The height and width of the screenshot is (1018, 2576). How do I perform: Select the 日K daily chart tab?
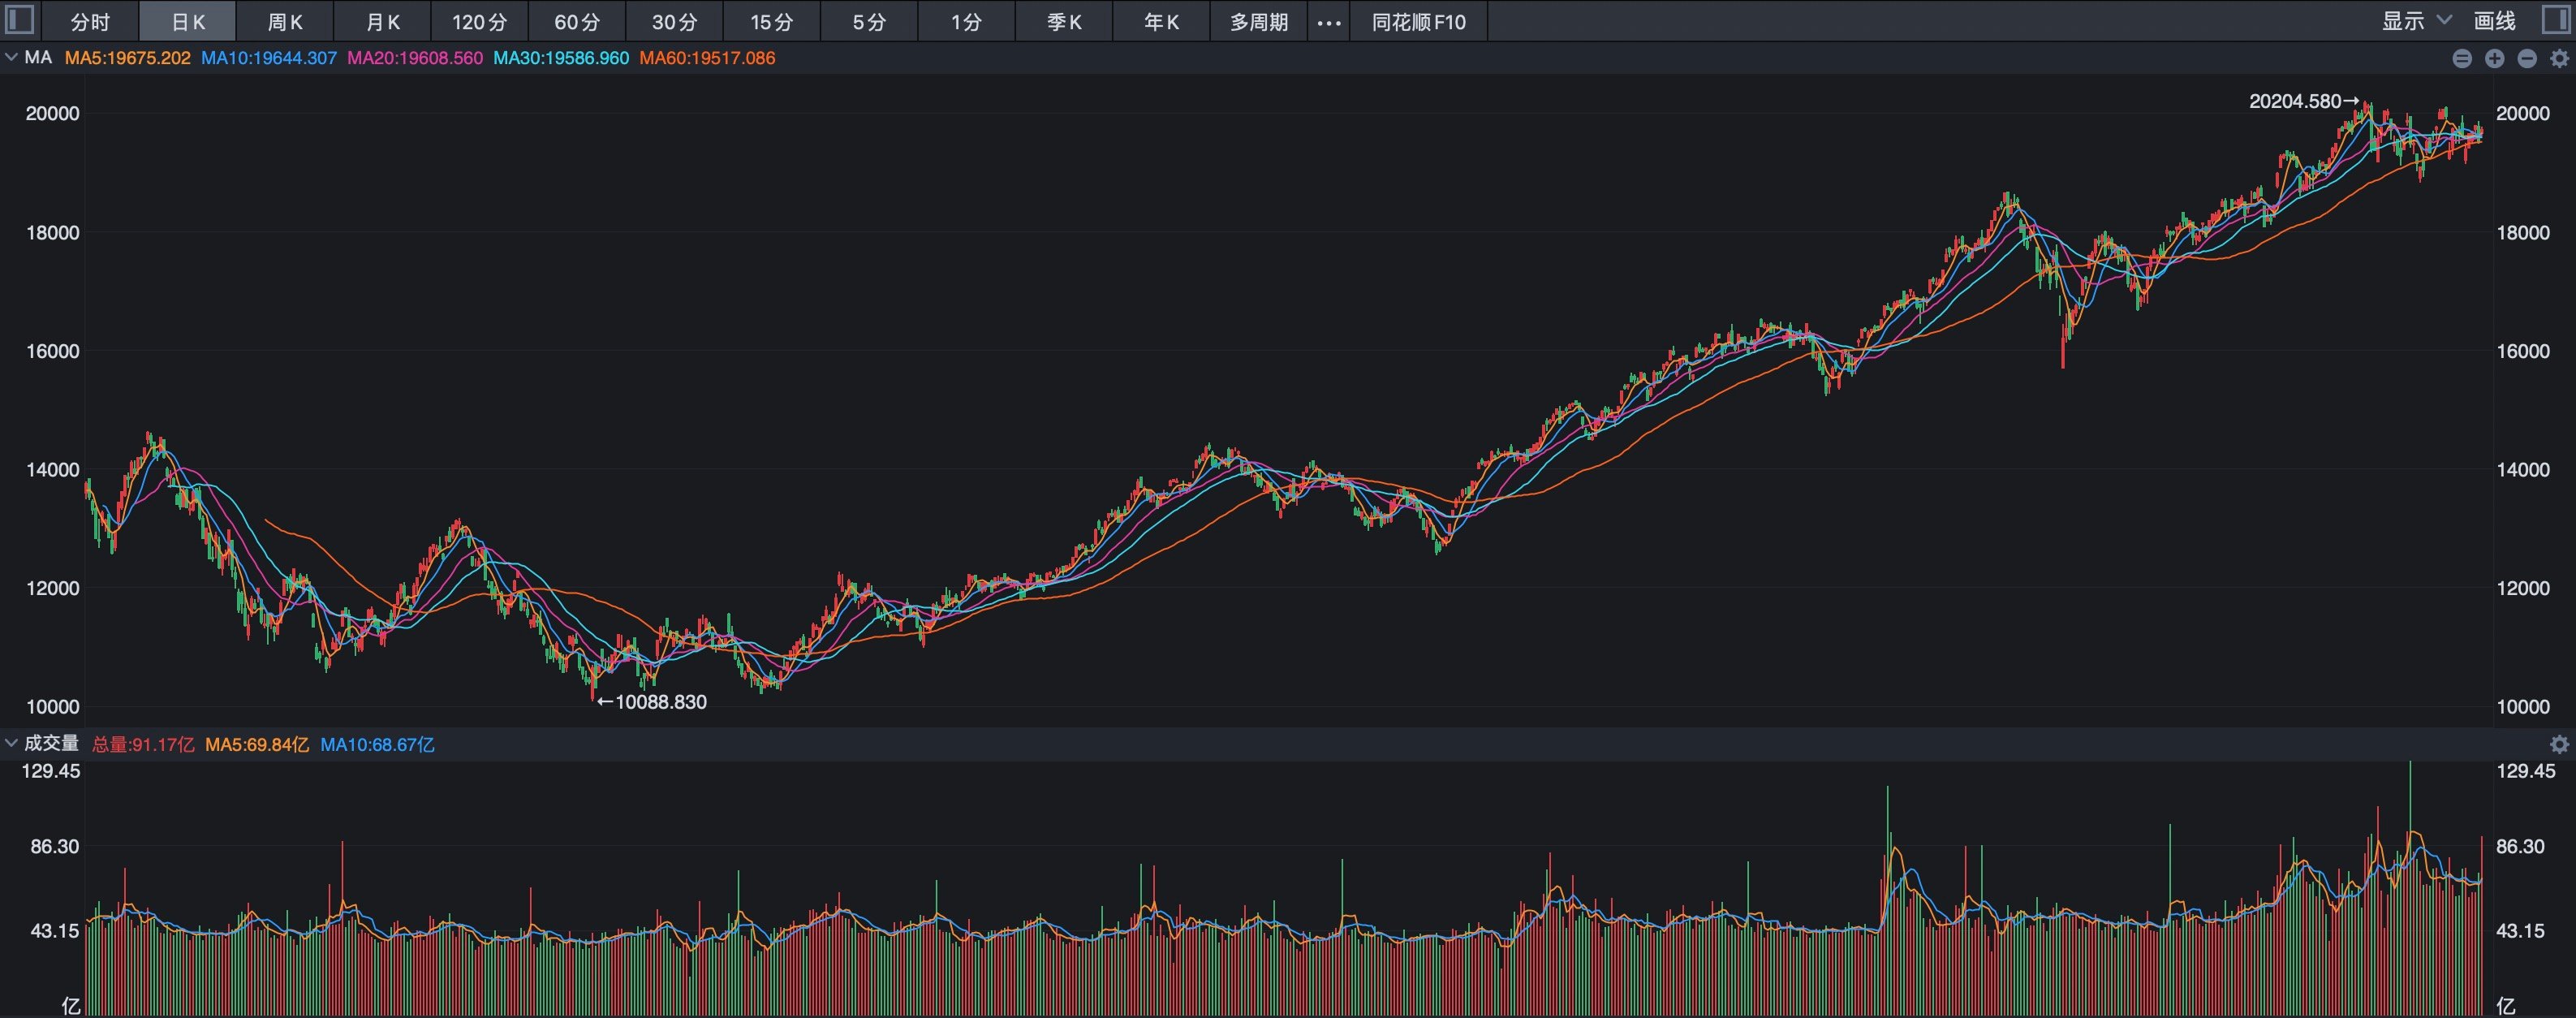coord(187,21)
